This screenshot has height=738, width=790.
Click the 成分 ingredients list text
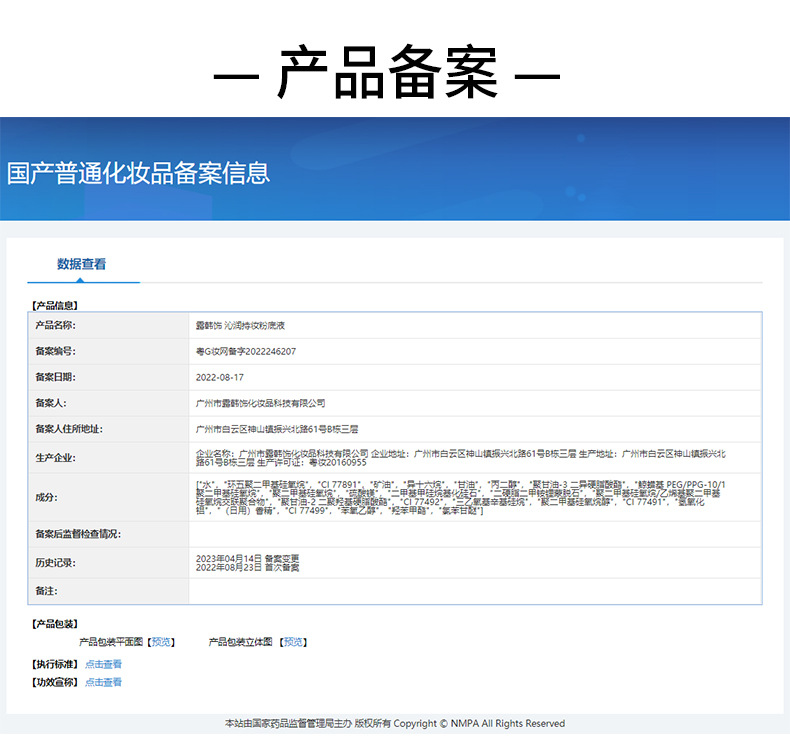[460, 497]
